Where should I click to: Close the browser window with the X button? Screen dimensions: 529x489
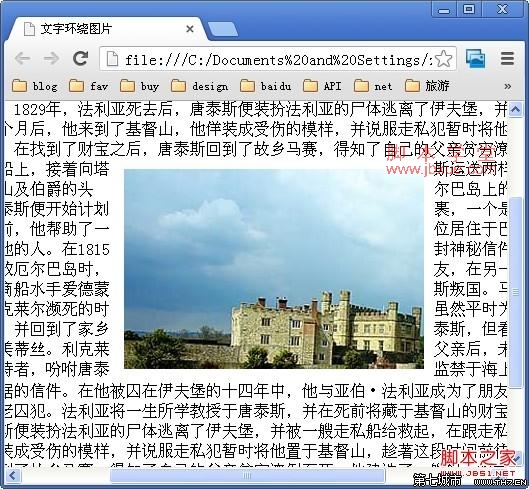(503, 9)
